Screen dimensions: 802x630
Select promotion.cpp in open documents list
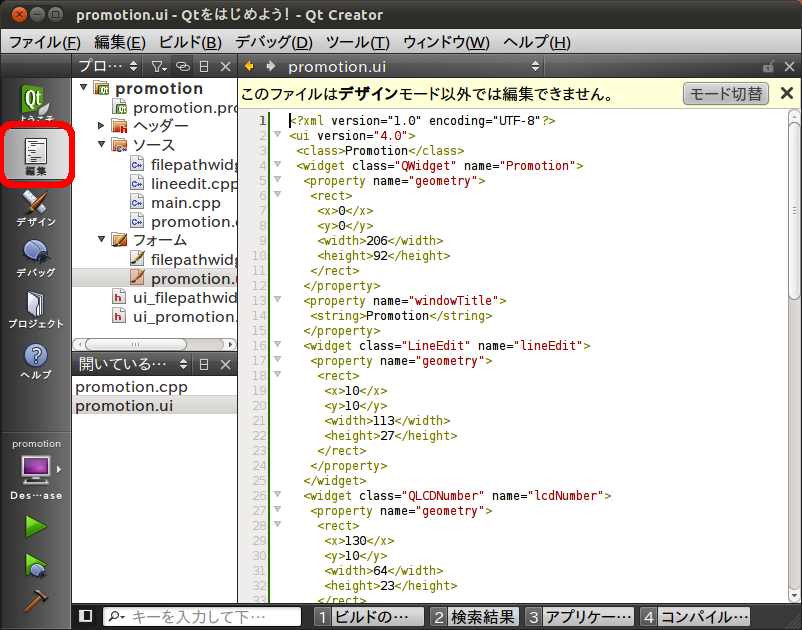(131, 387)
